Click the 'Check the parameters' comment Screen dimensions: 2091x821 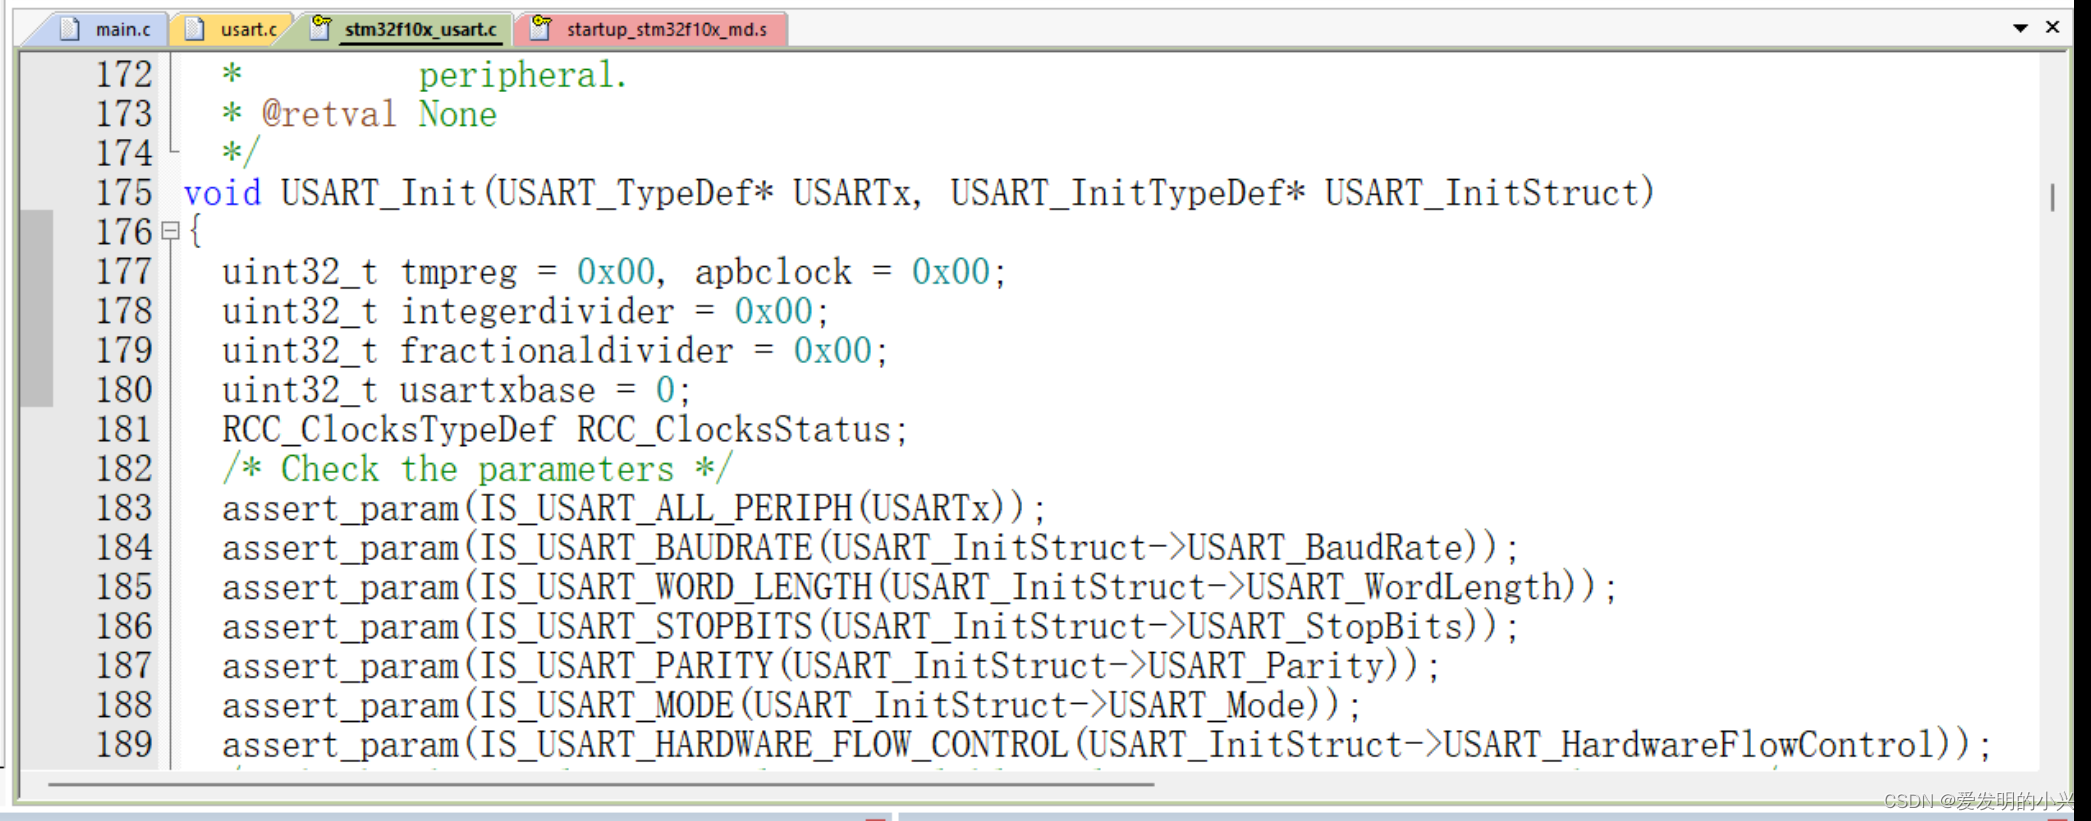478,469
